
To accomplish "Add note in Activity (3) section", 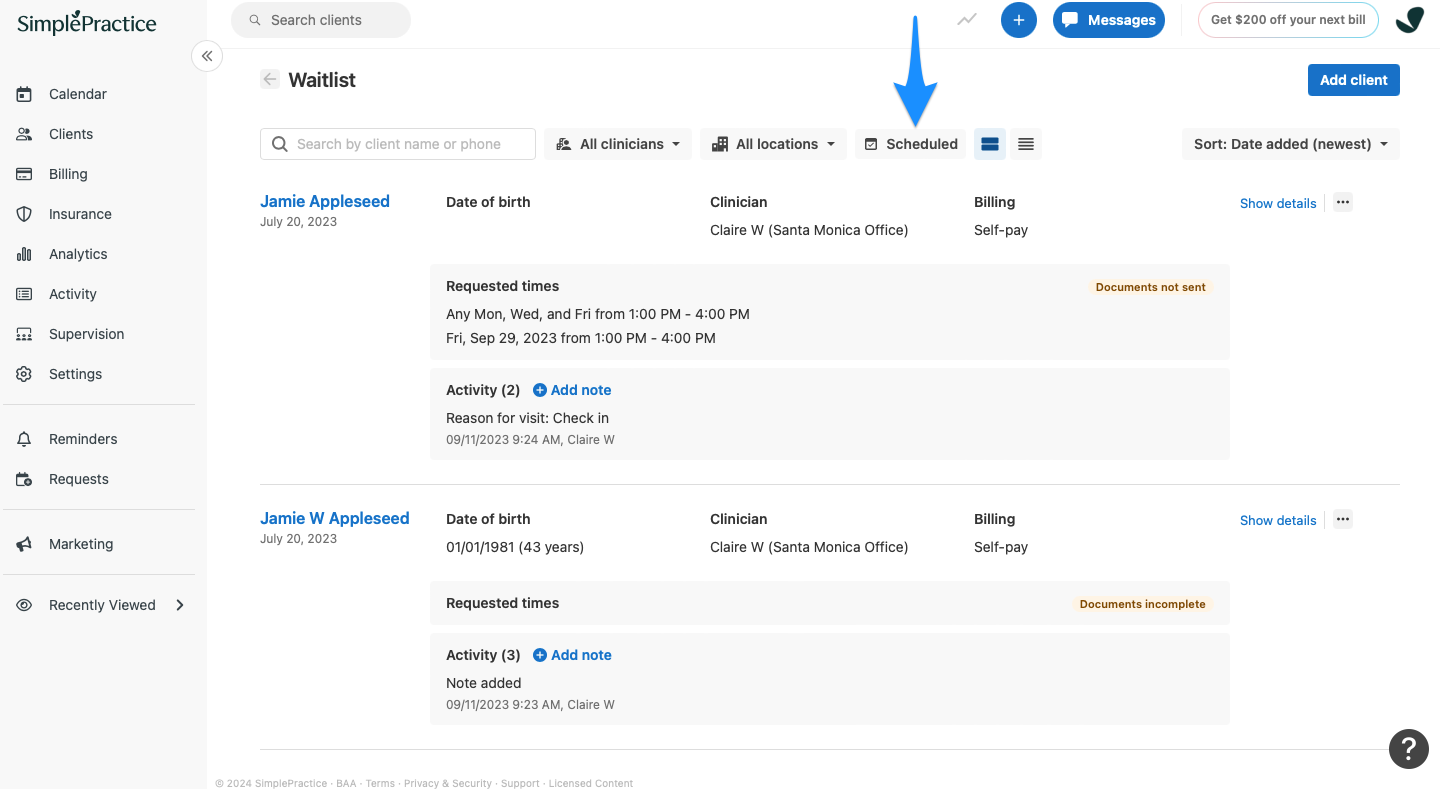I will [x=572, y=655].
